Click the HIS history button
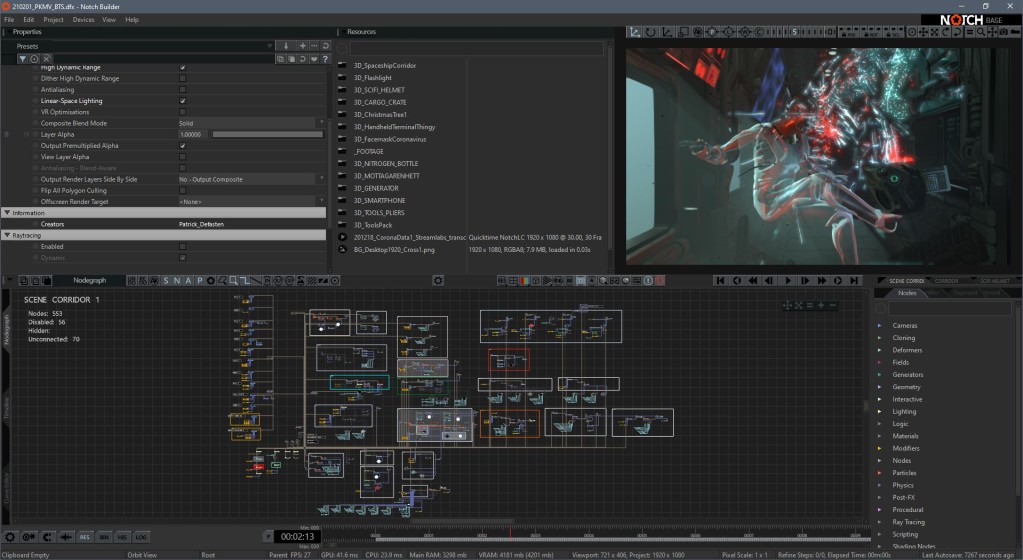 click(x=122, y=537)
